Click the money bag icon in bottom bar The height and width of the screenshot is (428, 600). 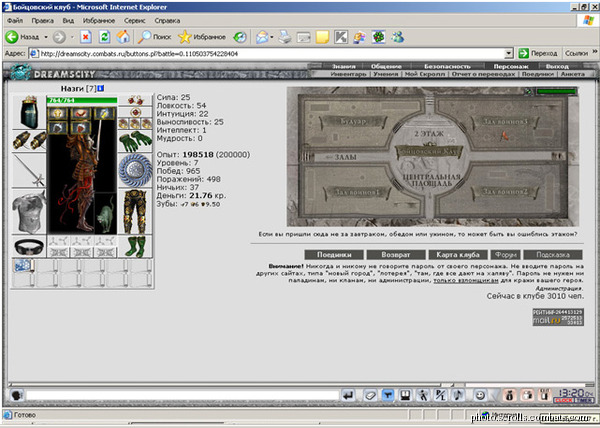(509, 395)
